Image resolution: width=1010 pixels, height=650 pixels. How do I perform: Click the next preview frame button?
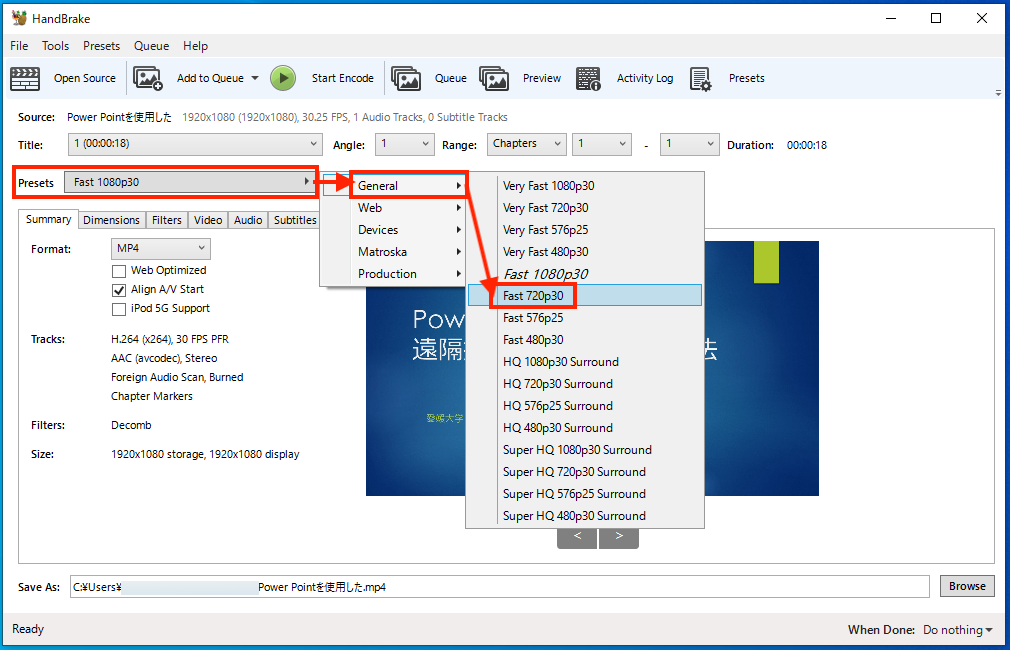[619, 537]
